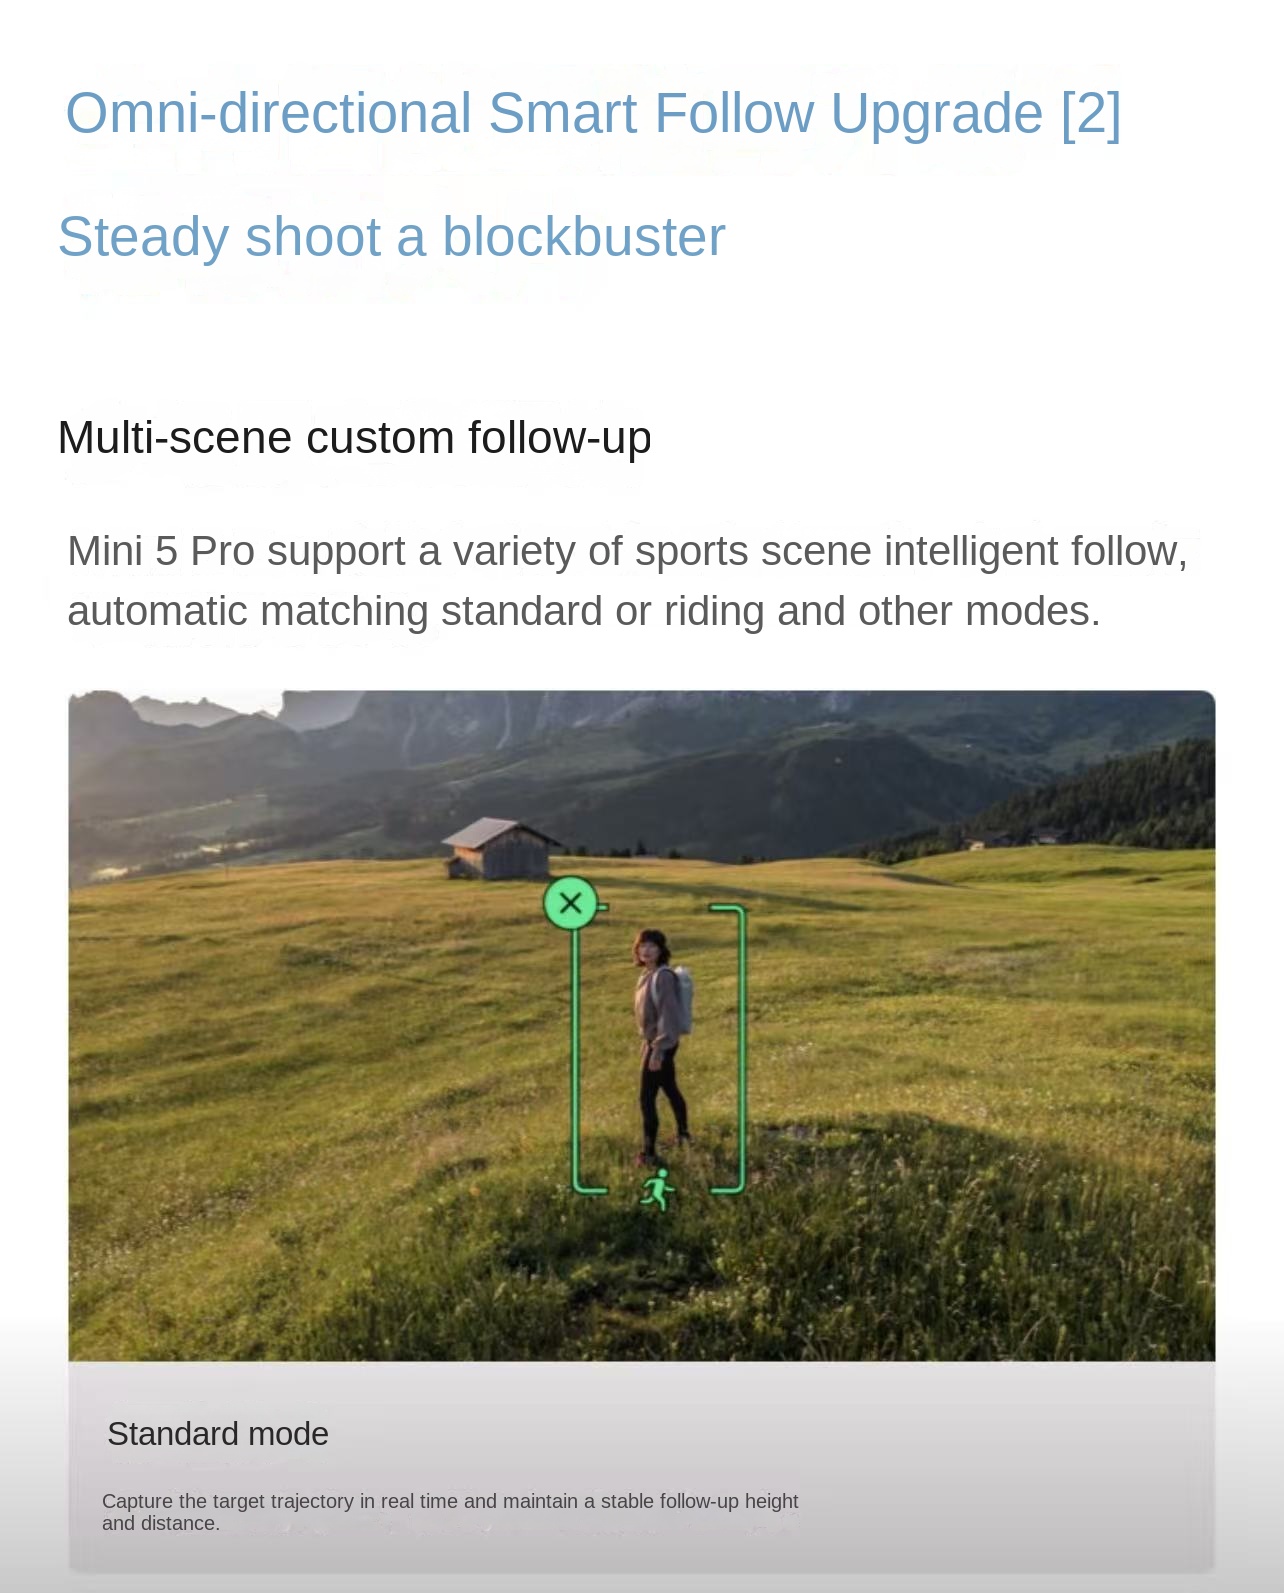This screenshot has height=1593, width=1284.
Task: Click the pine forest on the right hillside
Action: tap(1100, 800)
